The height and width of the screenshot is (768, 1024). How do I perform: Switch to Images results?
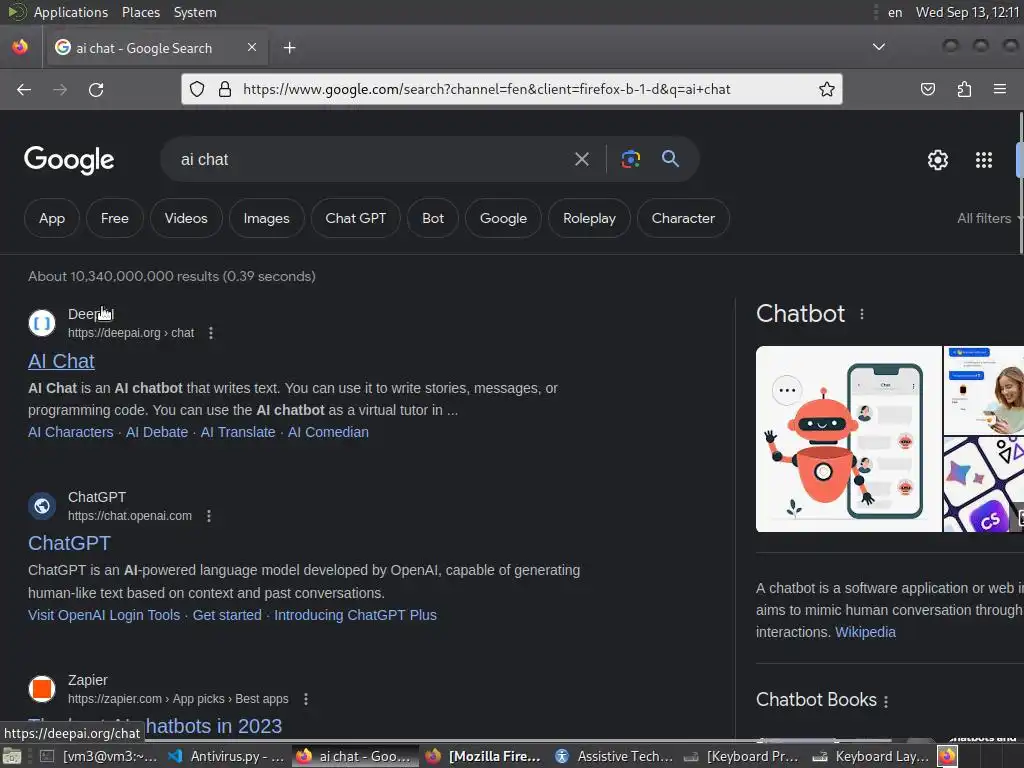point(266,218)
